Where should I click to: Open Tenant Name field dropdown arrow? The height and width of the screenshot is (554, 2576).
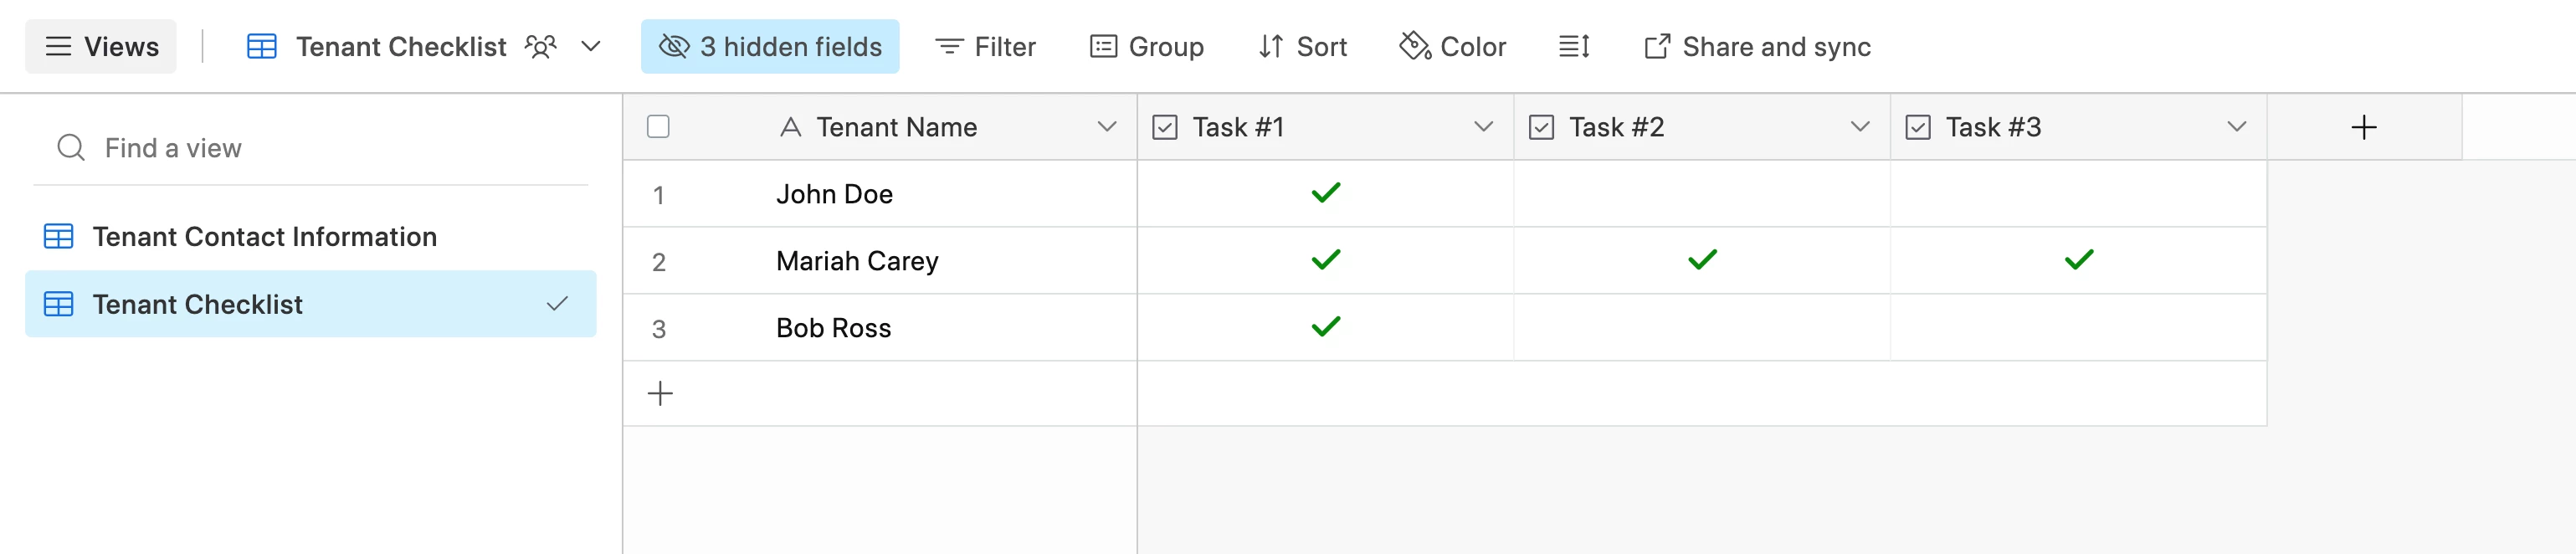coord(1106,127)
